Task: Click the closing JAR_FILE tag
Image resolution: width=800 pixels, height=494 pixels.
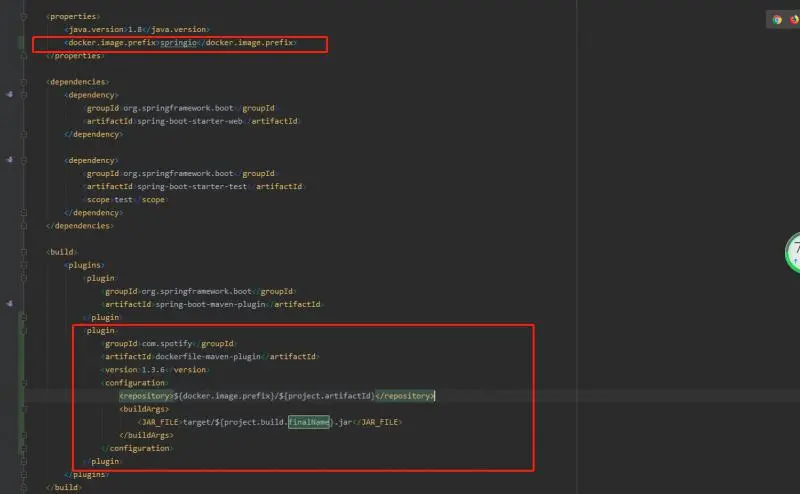Action: [x=379, y=422]
